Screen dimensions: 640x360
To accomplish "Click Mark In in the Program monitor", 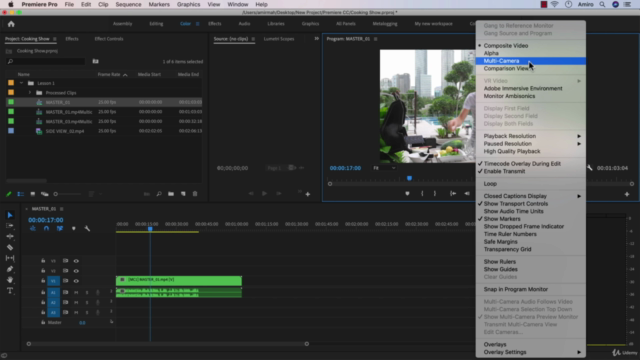I will [x=422, y=193].
